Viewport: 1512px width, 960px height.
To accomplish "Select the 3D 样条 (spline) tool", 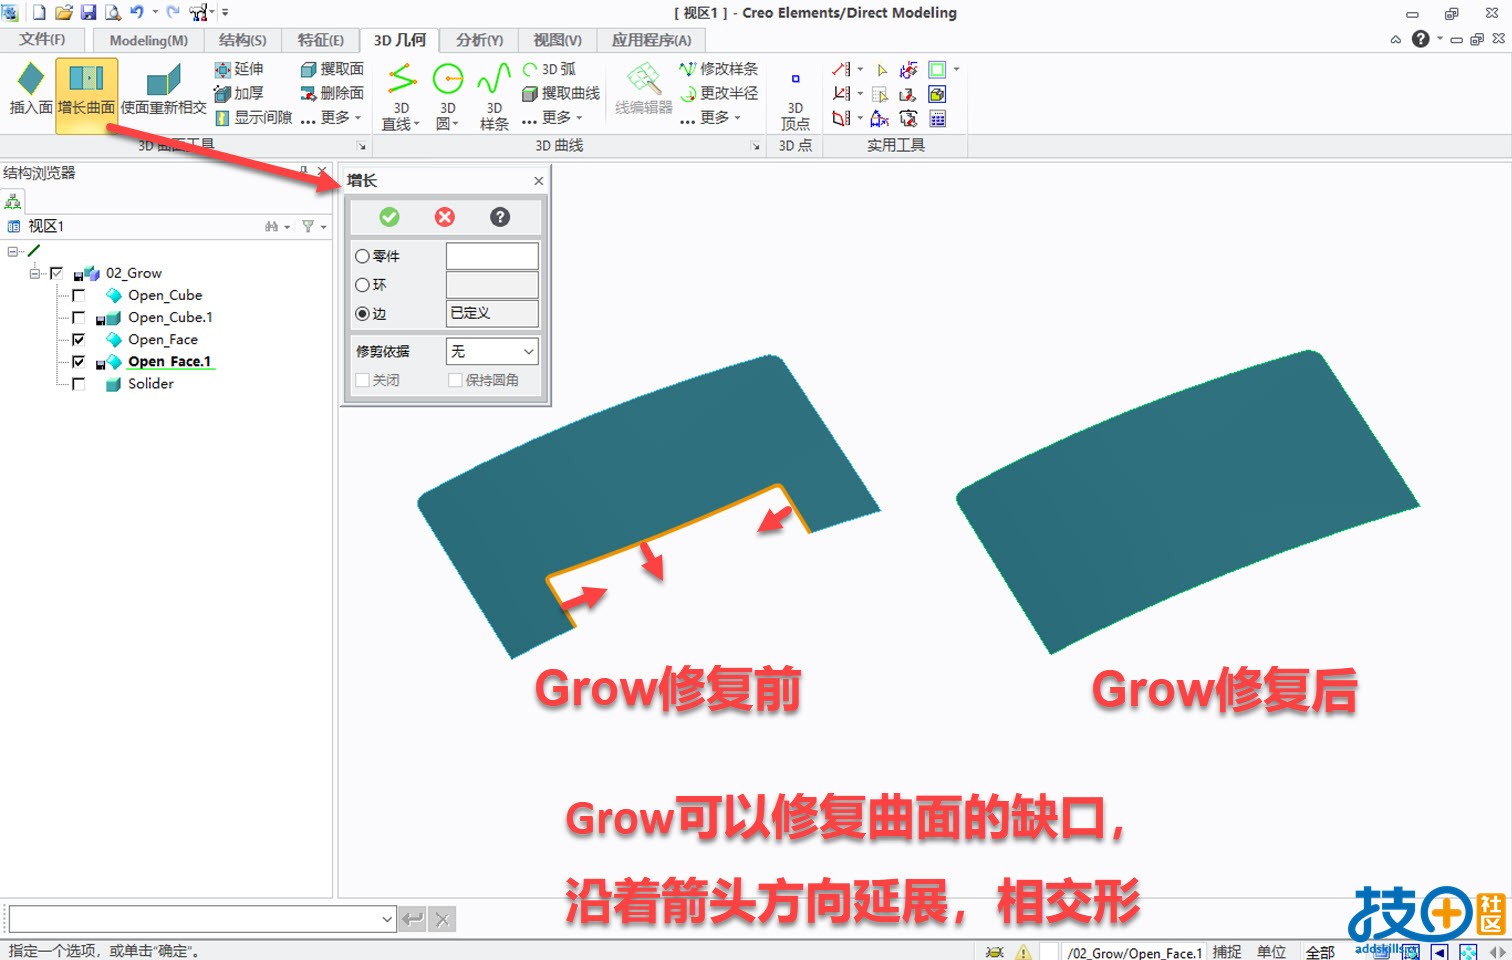I will tap(494, 96).
